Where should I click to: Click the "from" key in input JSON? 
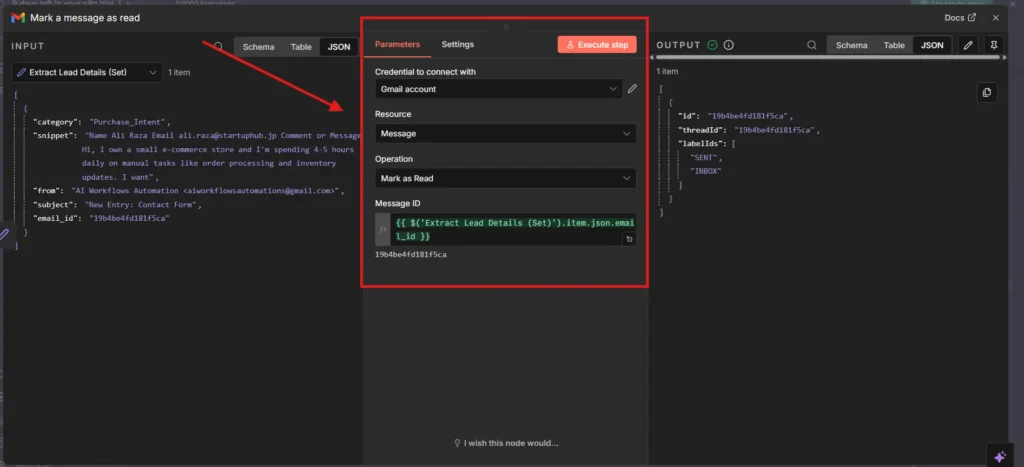pos(48,191)
